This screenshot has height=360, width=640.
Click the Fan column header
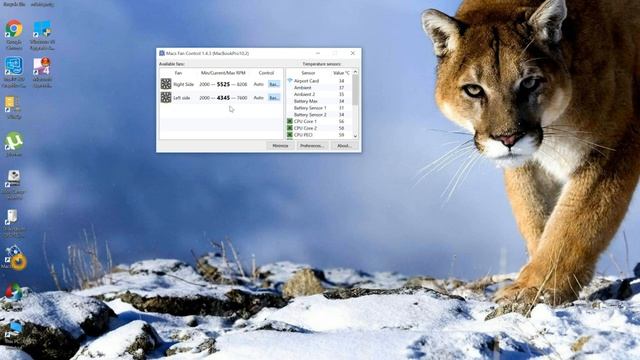pos(178,73)
